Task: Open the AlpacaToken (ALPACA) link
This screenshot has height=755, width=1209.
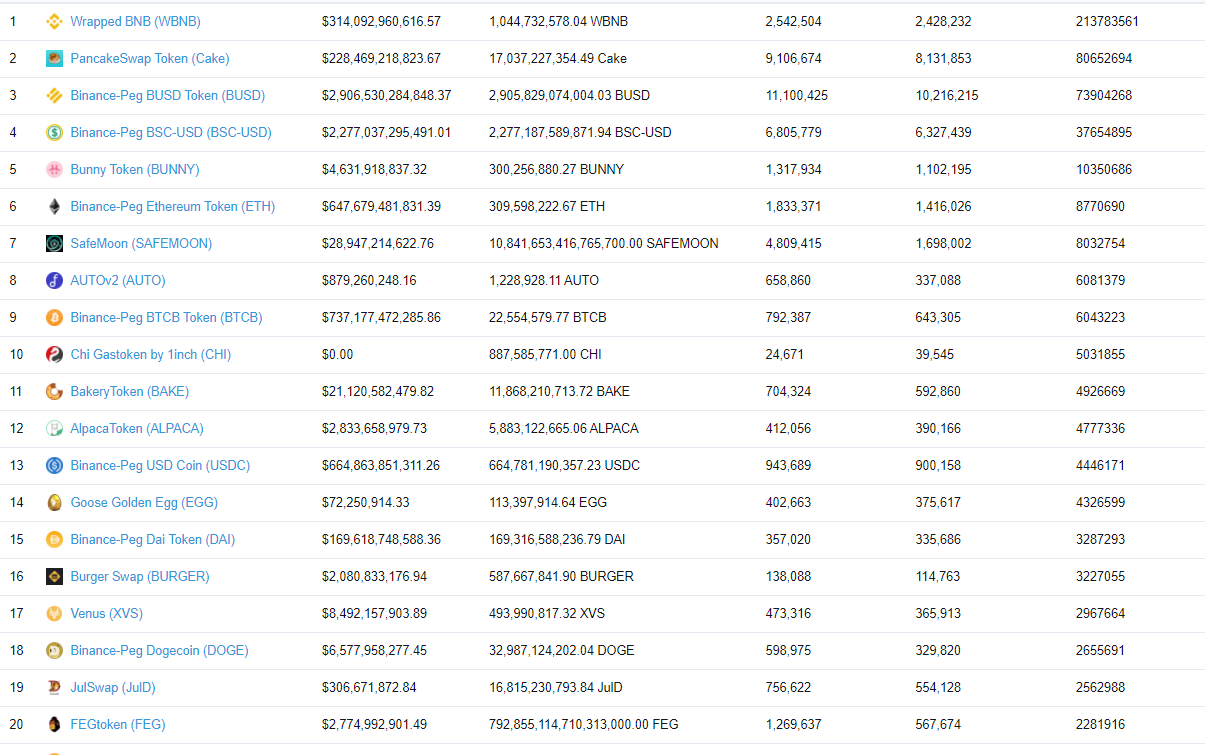Action: 137,428
